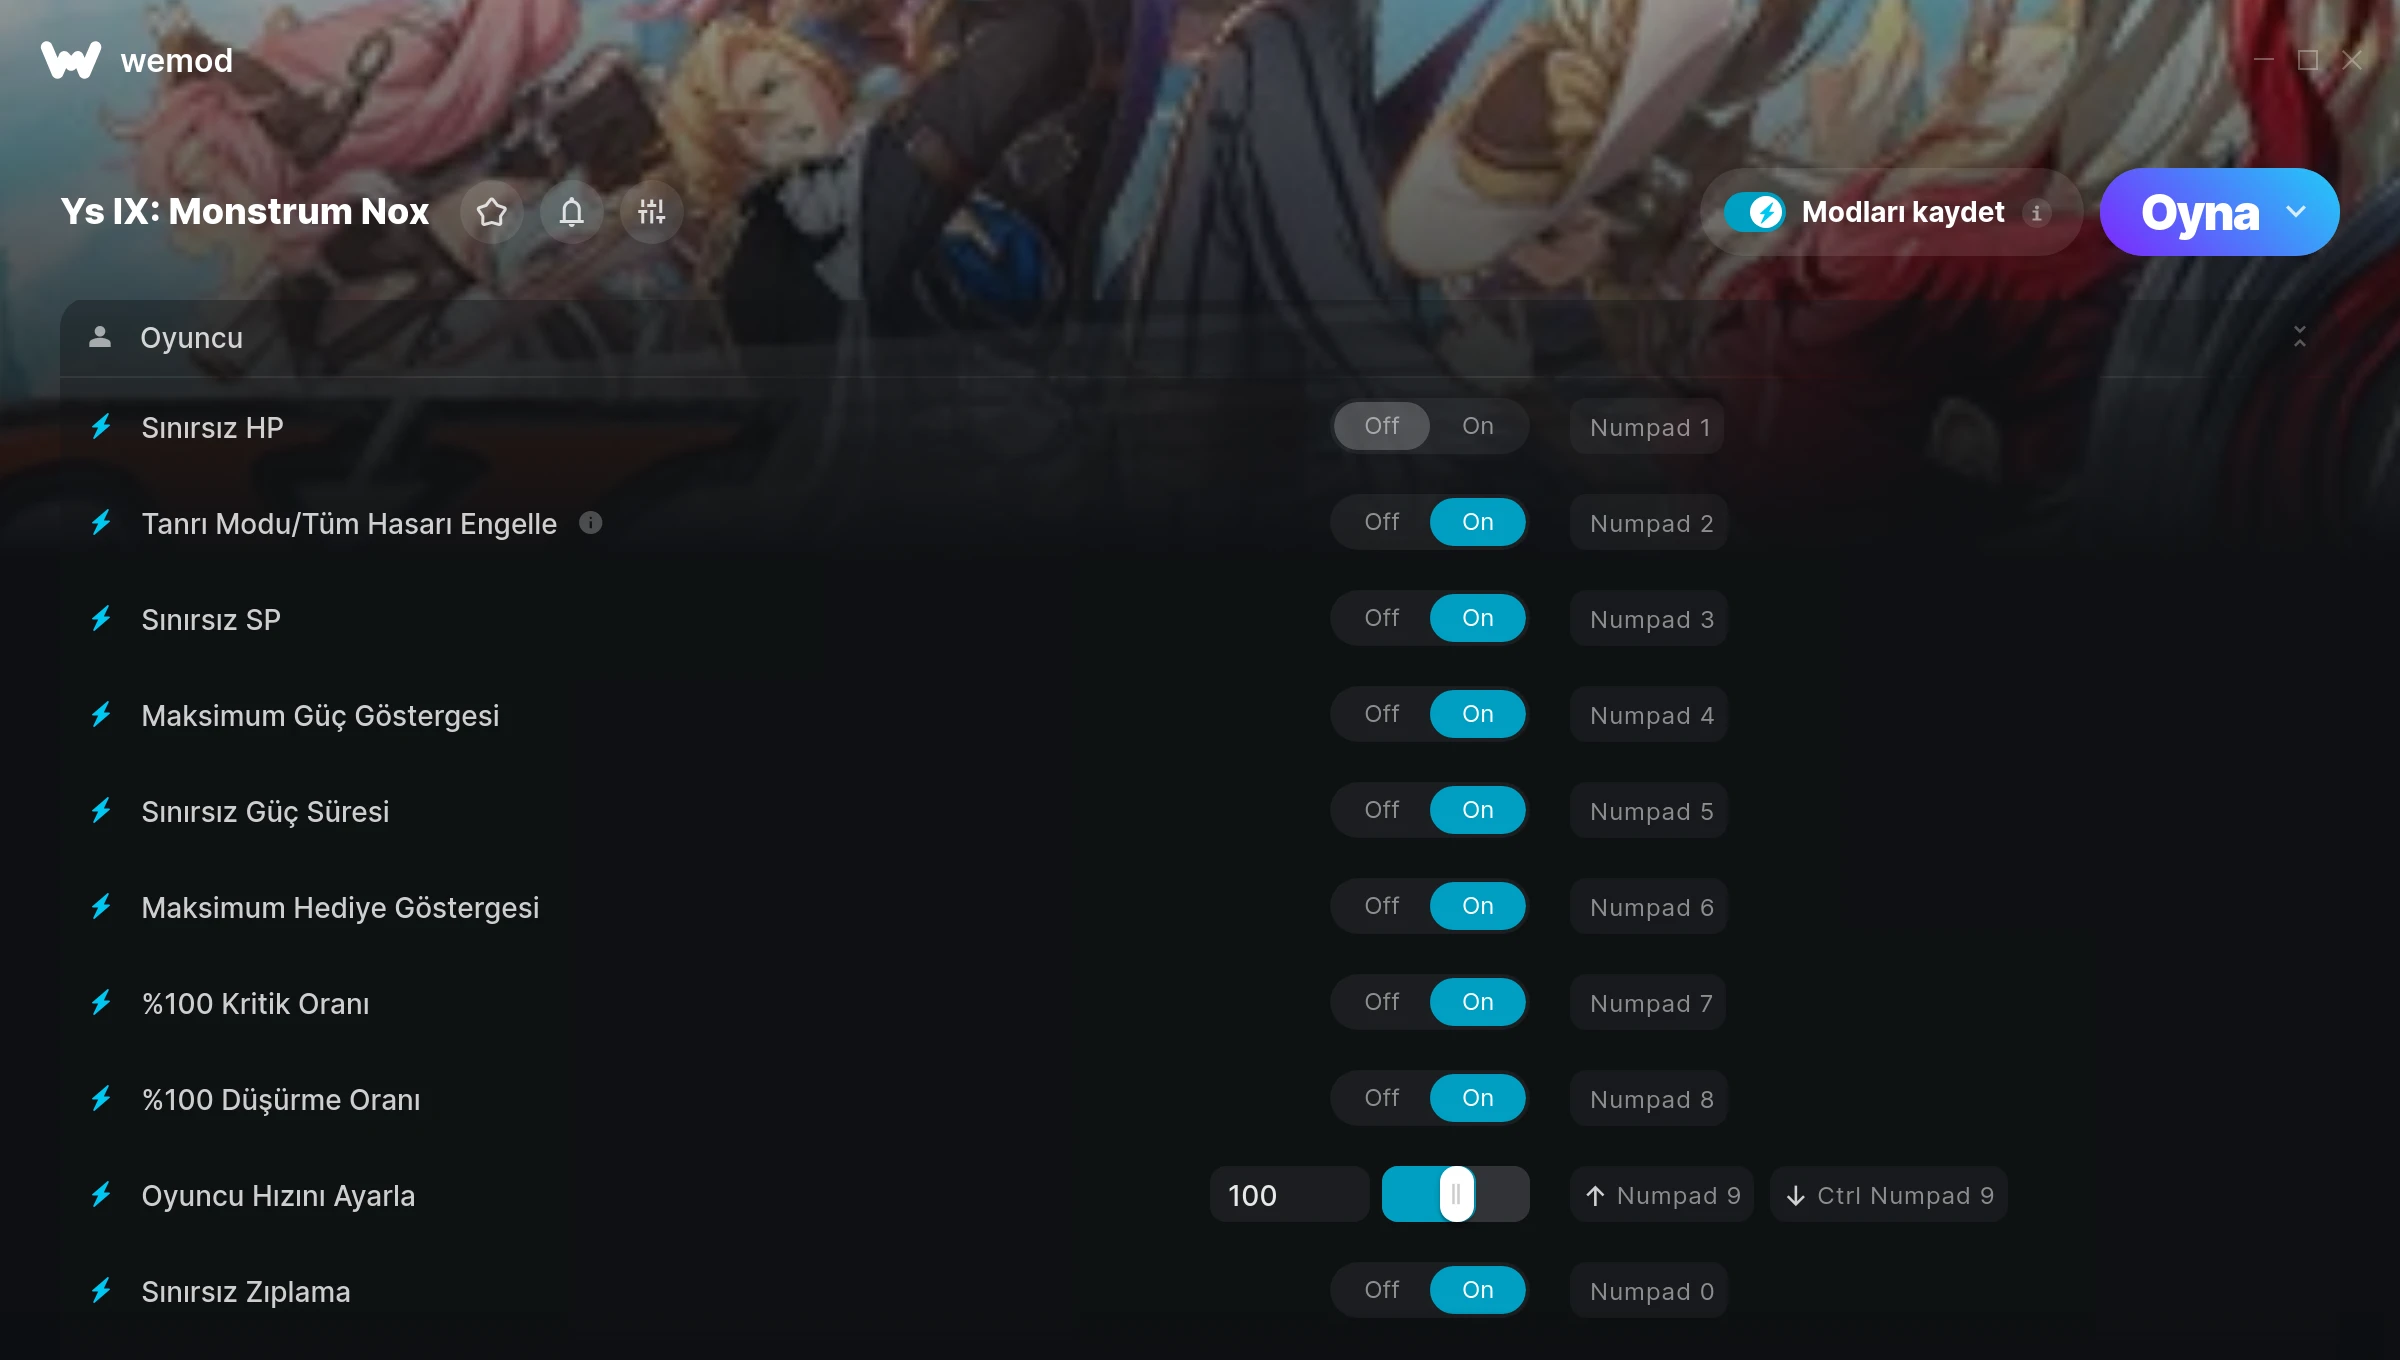Click the player speed value field
Screen dimensions: 2400x1360
[1289, 1195]
